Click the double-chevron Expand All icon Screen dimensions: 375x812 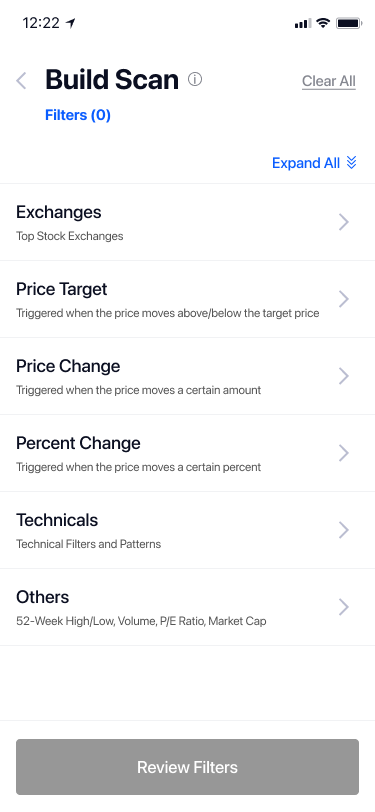tap(352, 163)
